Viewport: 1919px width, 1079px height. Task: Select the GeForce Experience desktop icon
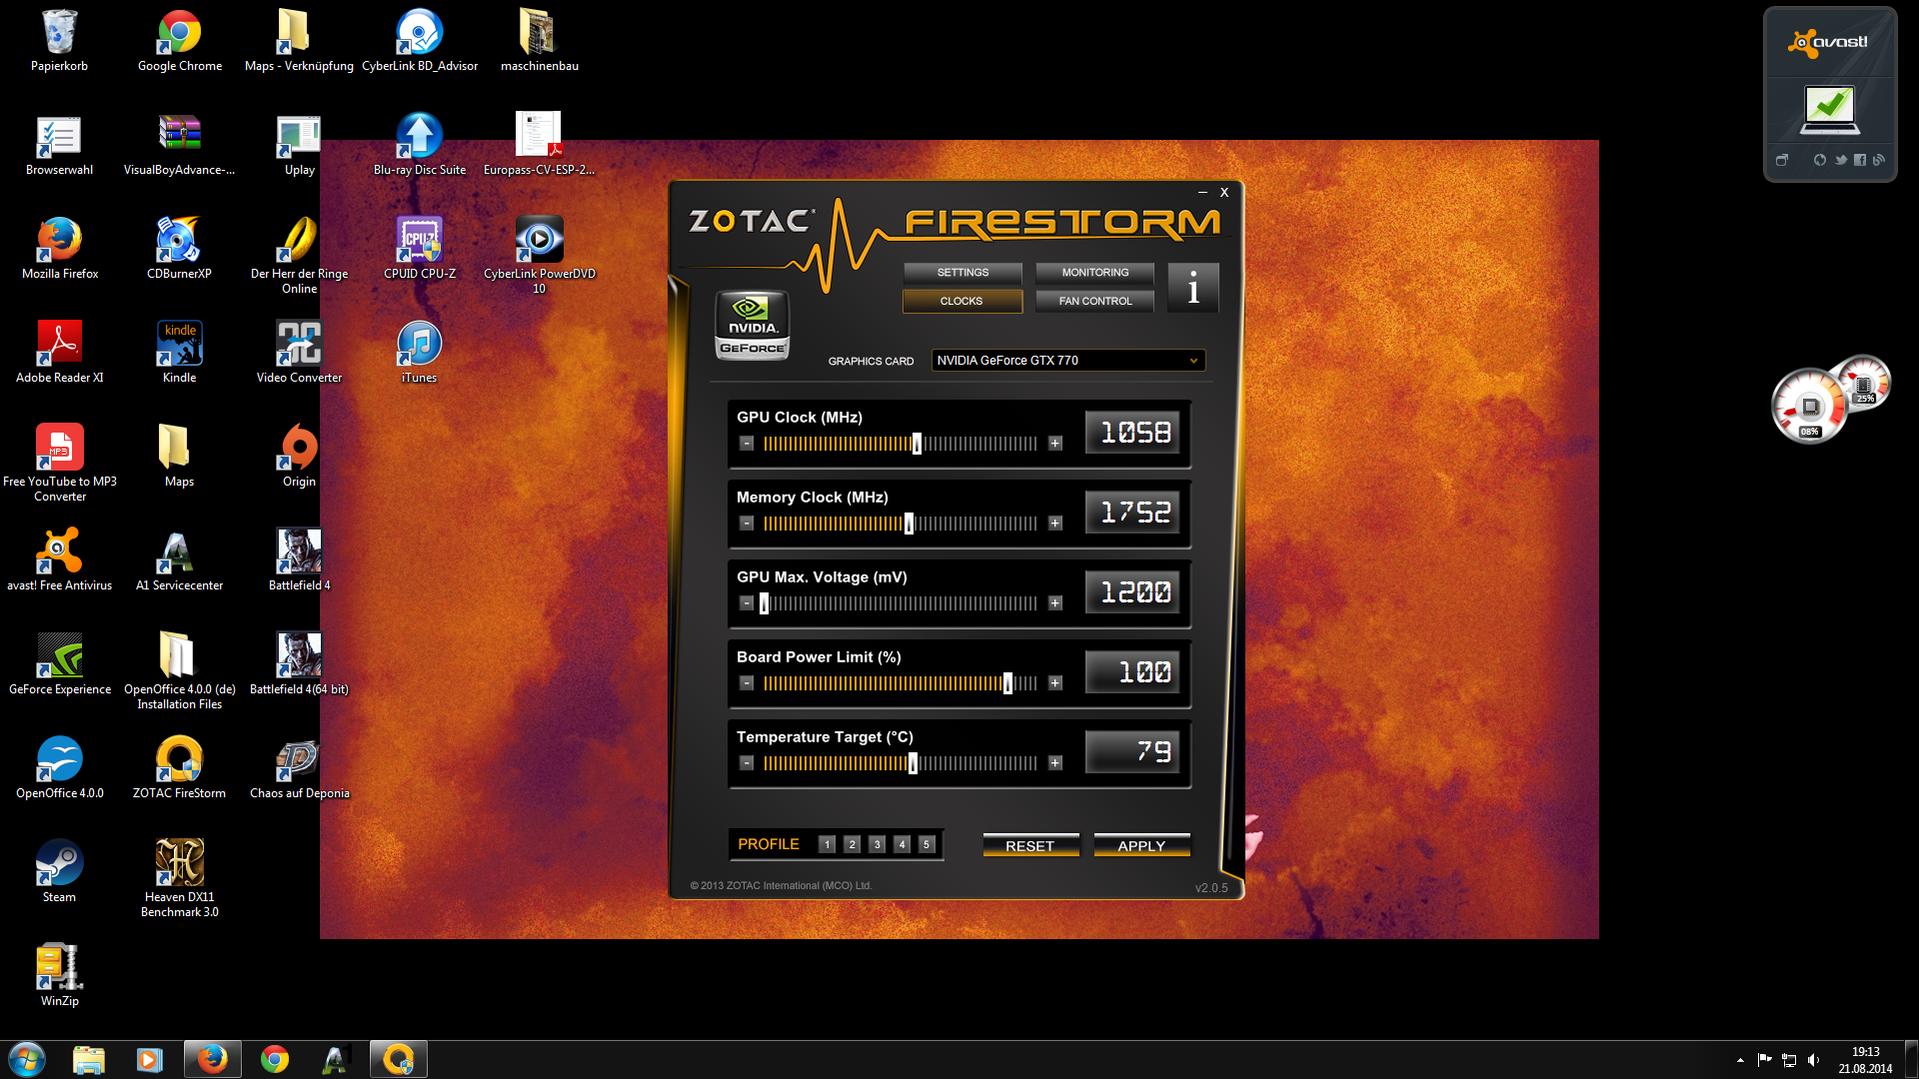tap(59, 665)
